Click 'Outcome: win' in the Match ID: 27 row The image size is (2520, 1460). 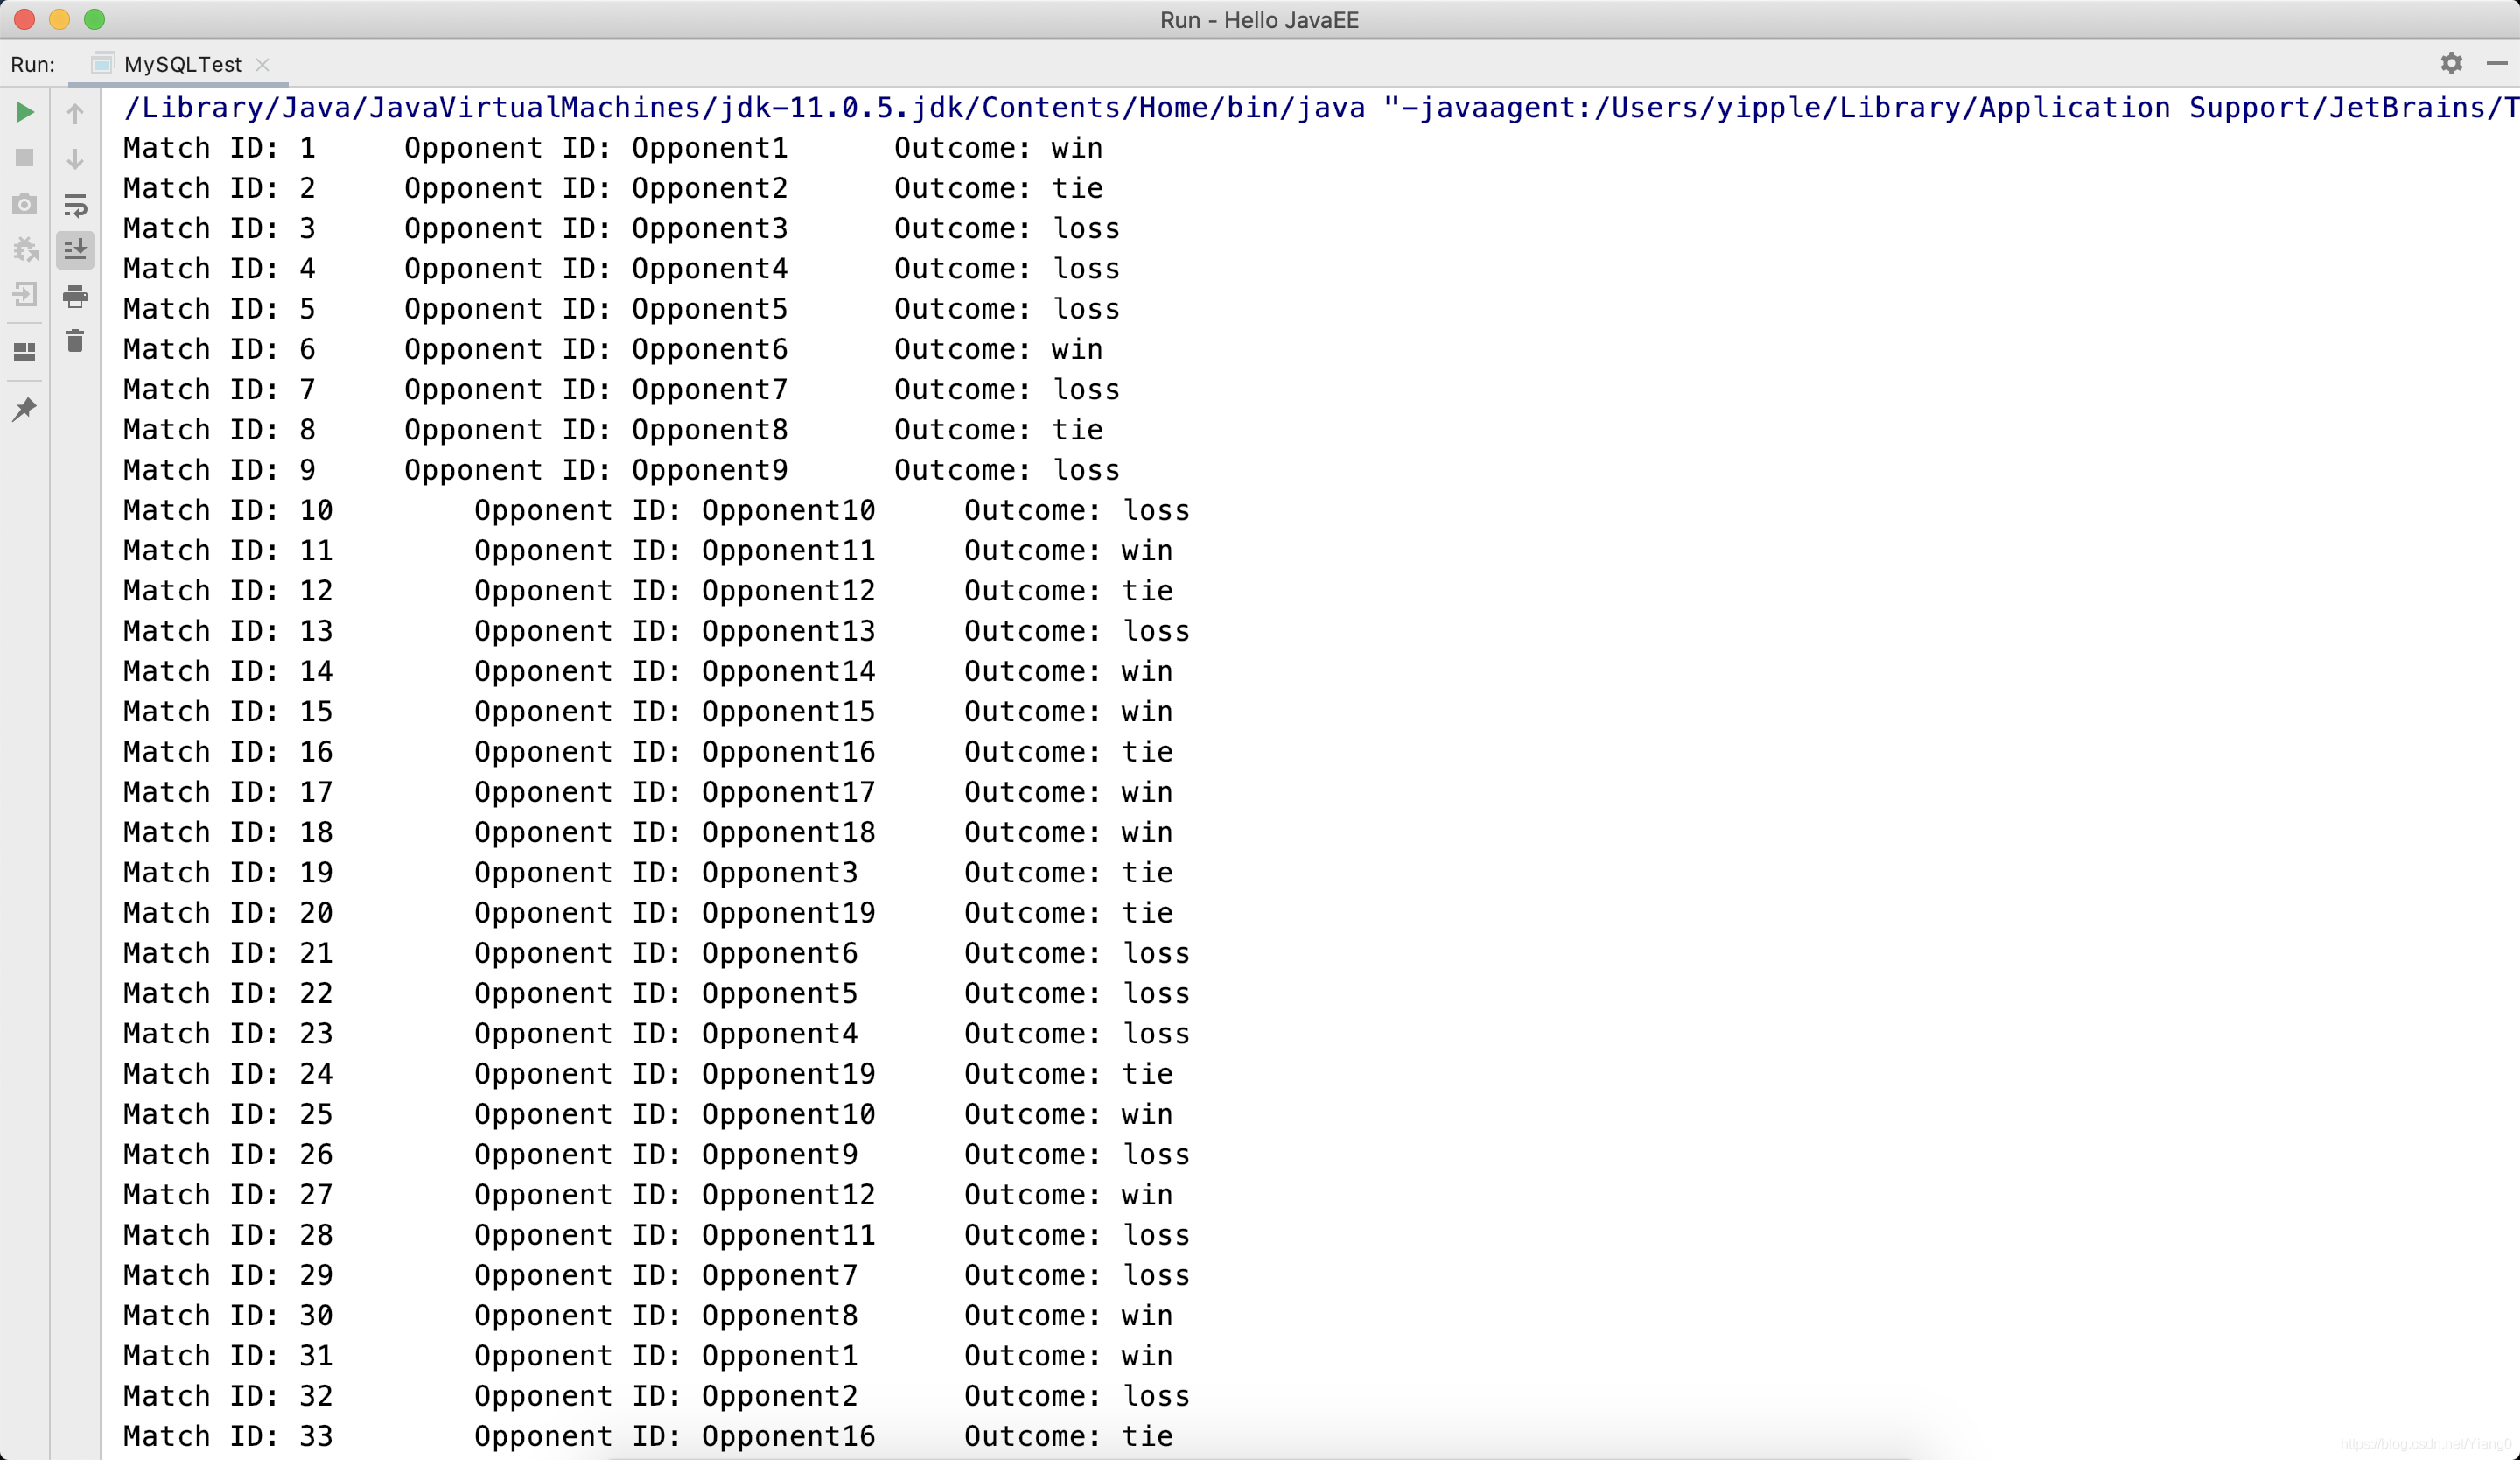pyautogui.click(x=1068, y=1195)
